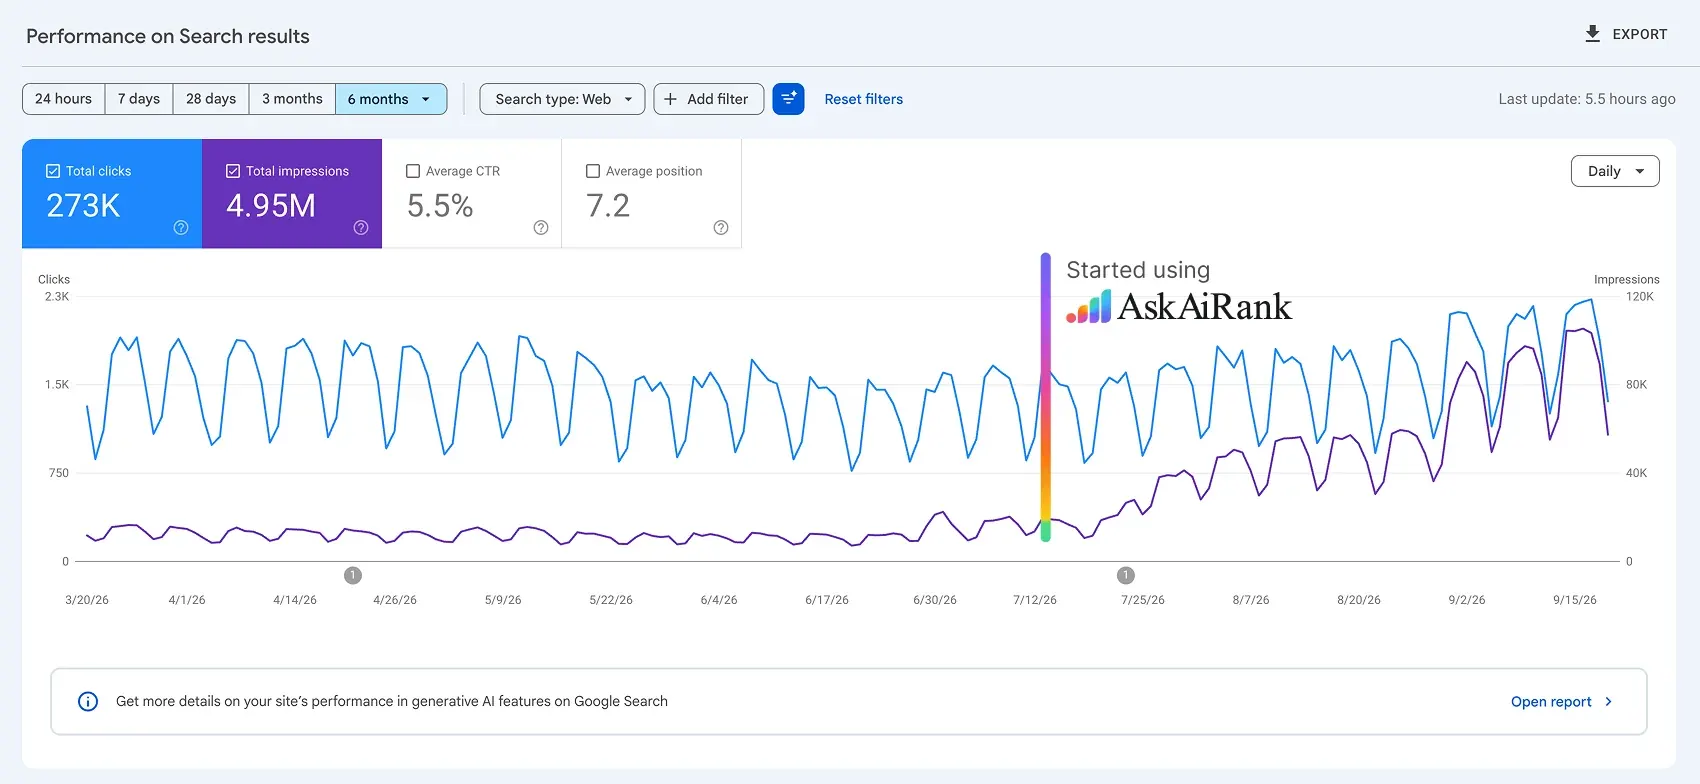Select the 7 days range tab
Screen dimensions: 1700x784
tap(139, 99)
